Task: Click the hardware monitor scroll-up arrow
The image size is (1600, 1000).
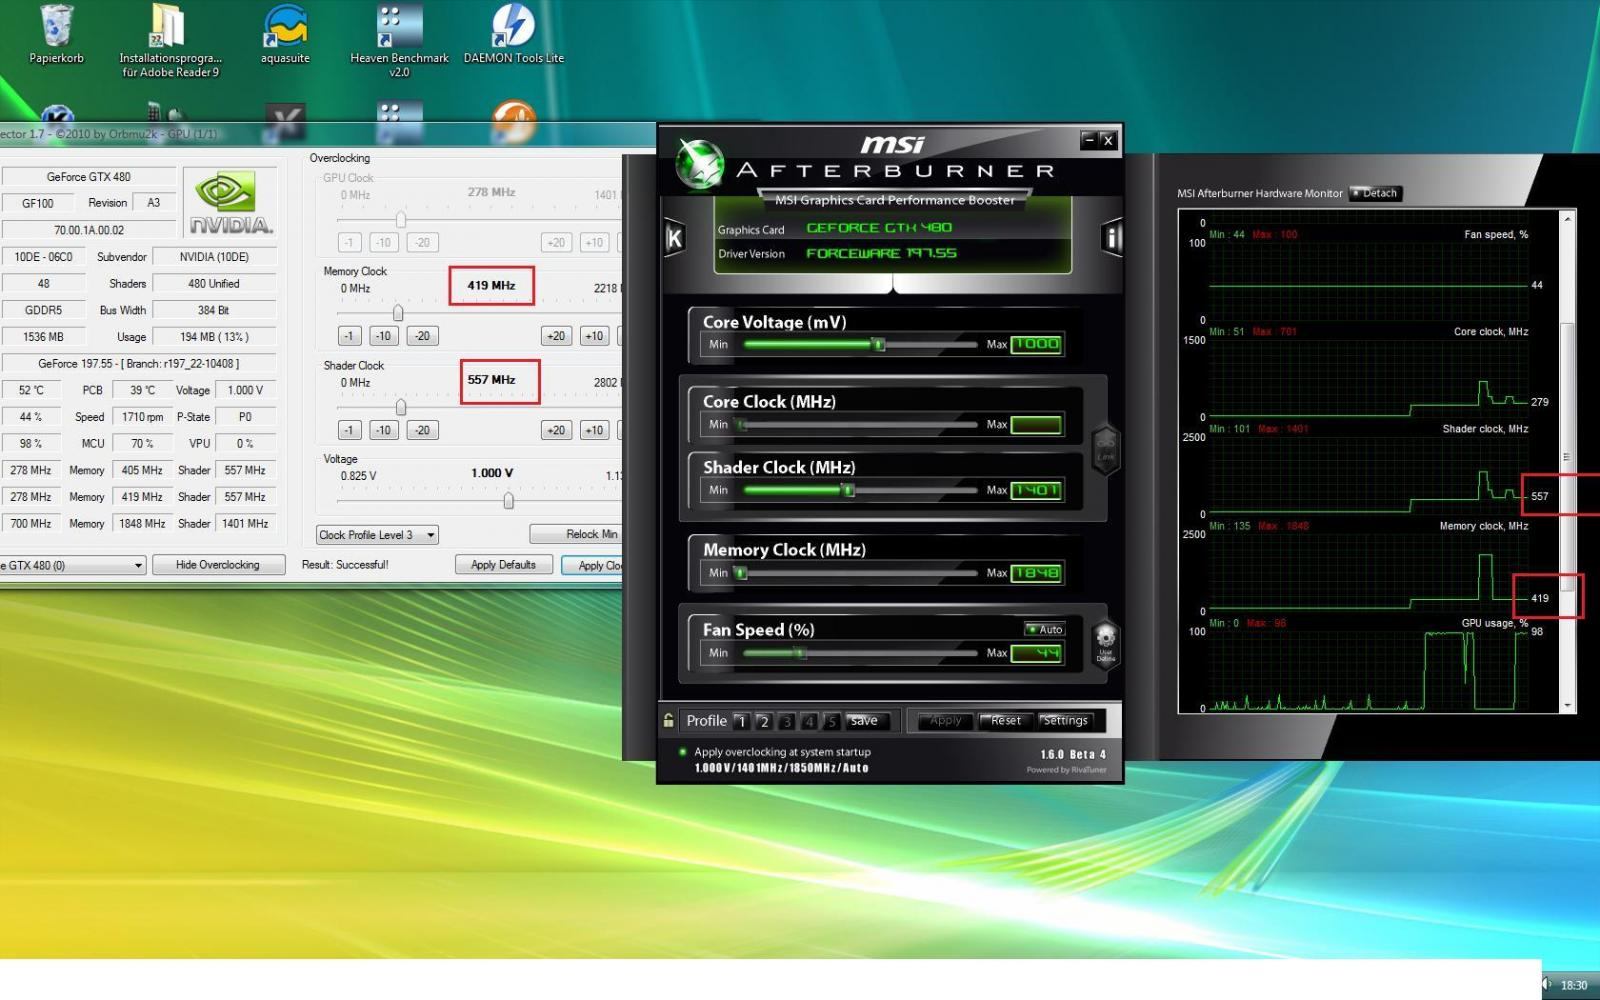Action: 1567,218
